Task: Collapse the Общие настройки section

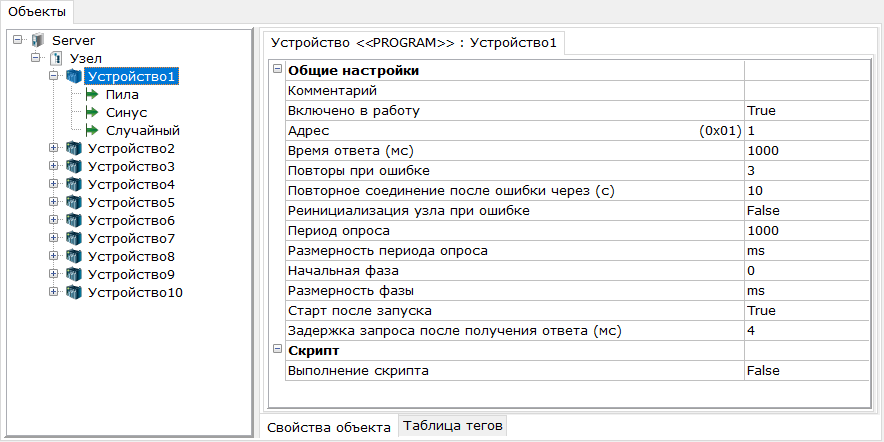Action: [277, 69]
